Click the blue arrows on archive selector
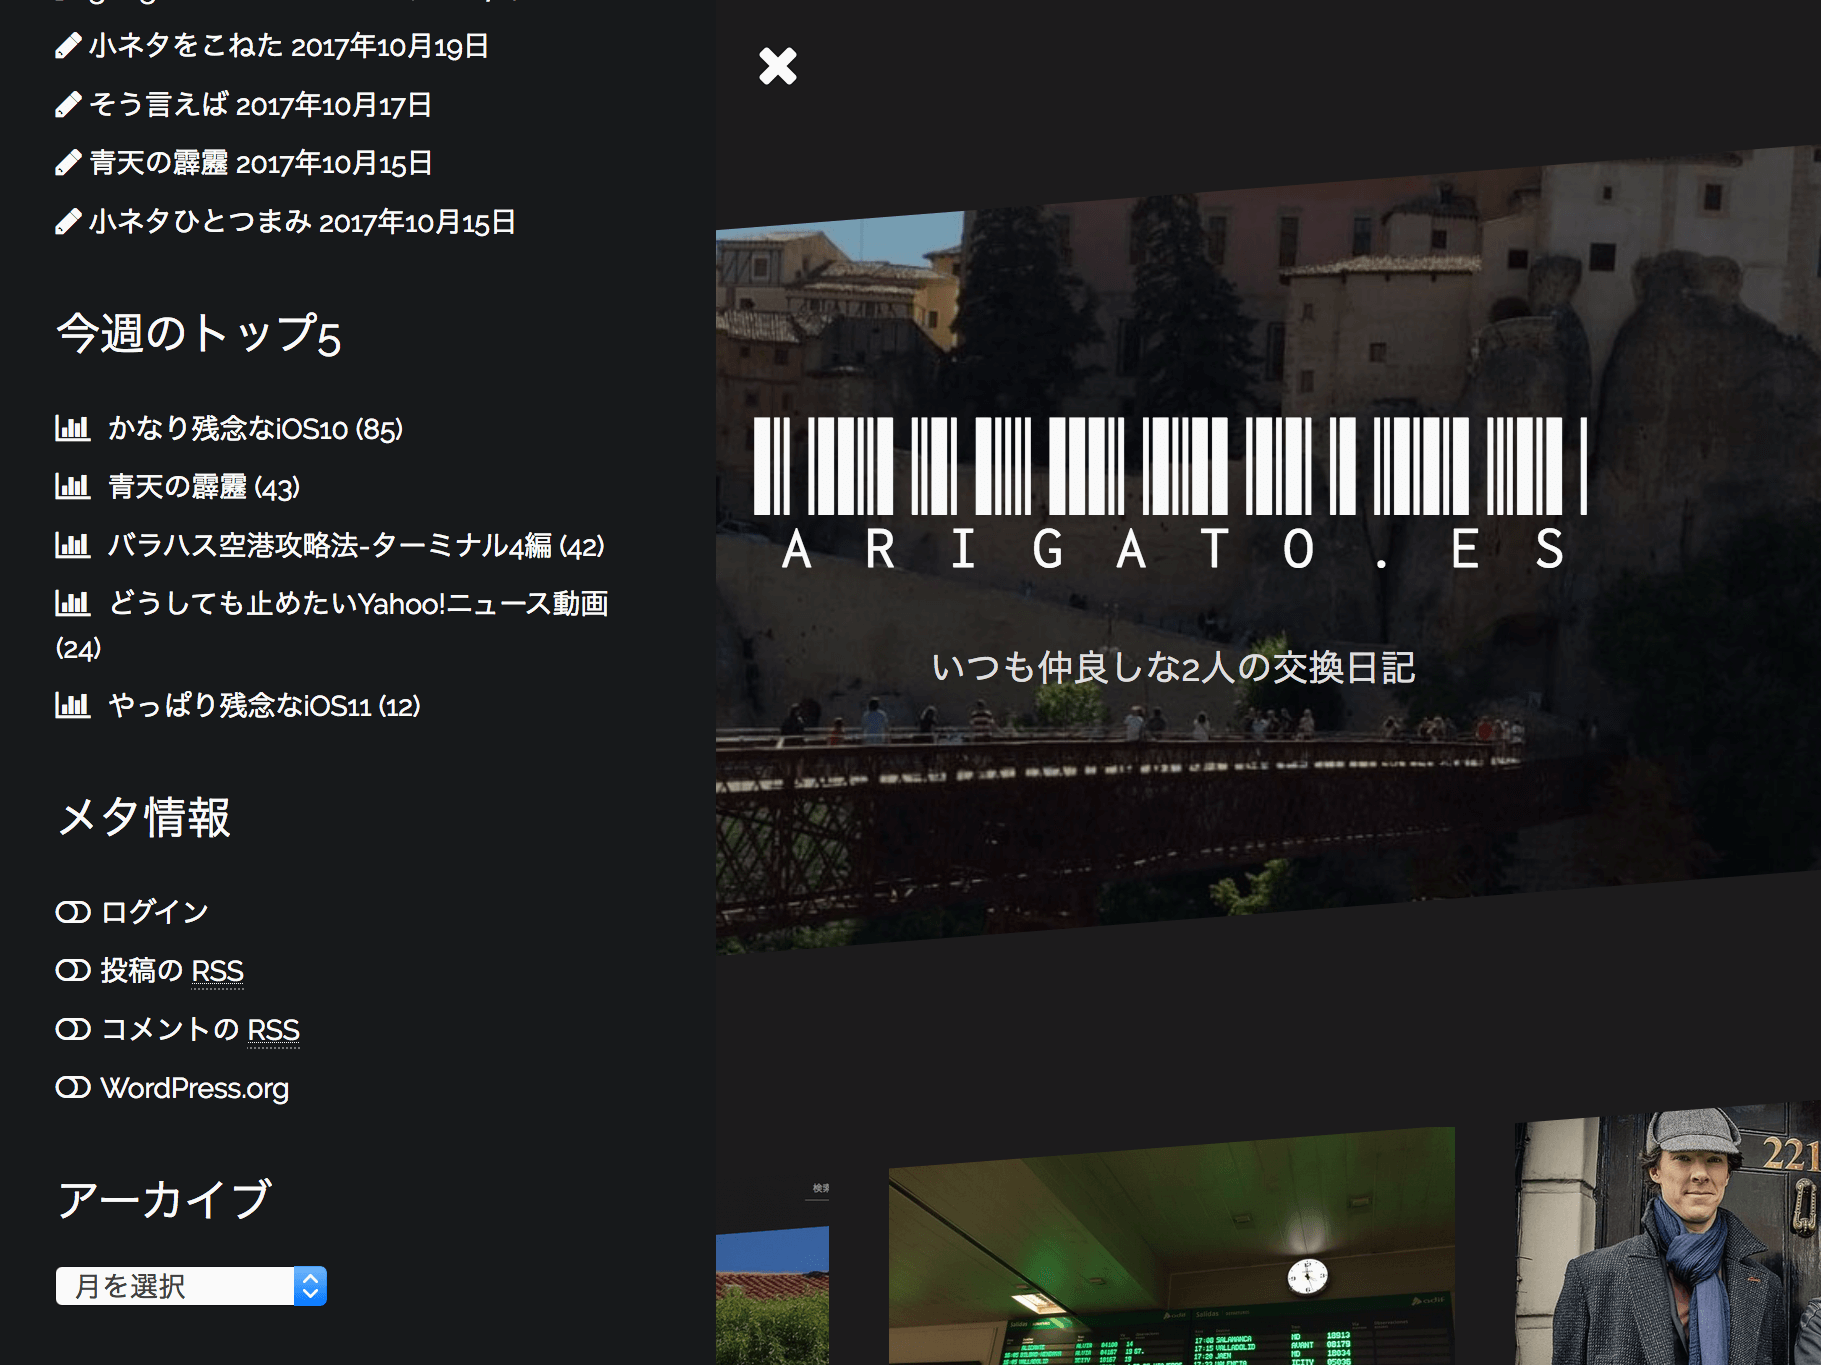The height and width of the screenshot is (1365, 1821). pyautogui.click(x=310, y=1286)
